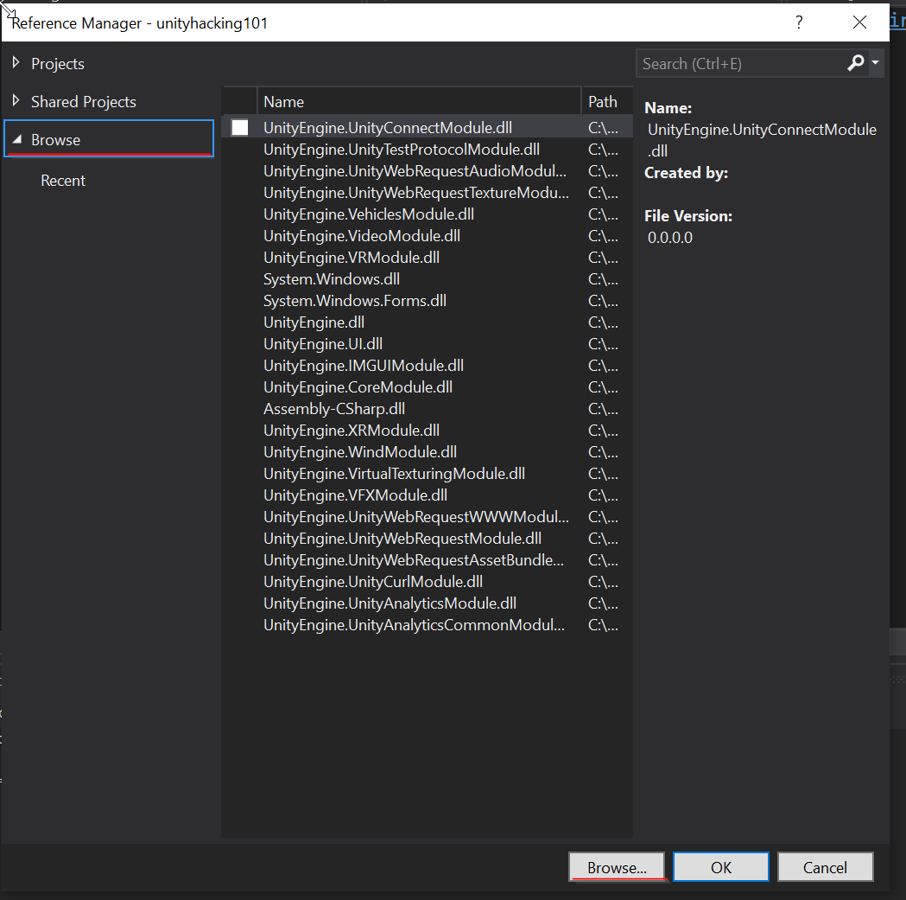
Task: Select the UnityAnalyticsCommonModul... row
Action: coord(427,625)
